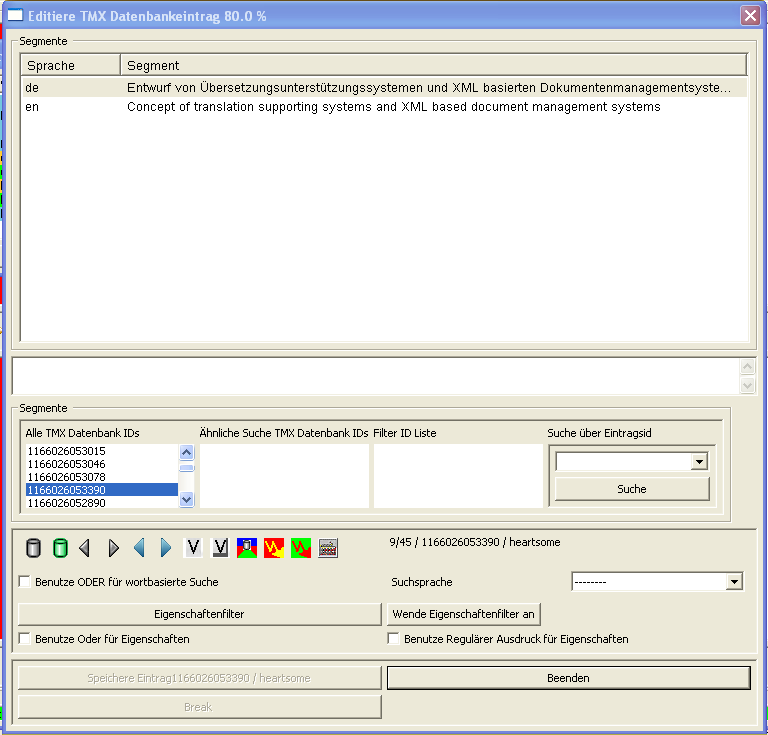Click the gray left arrow icon
The image size is (768, 735).
(85, 548)
